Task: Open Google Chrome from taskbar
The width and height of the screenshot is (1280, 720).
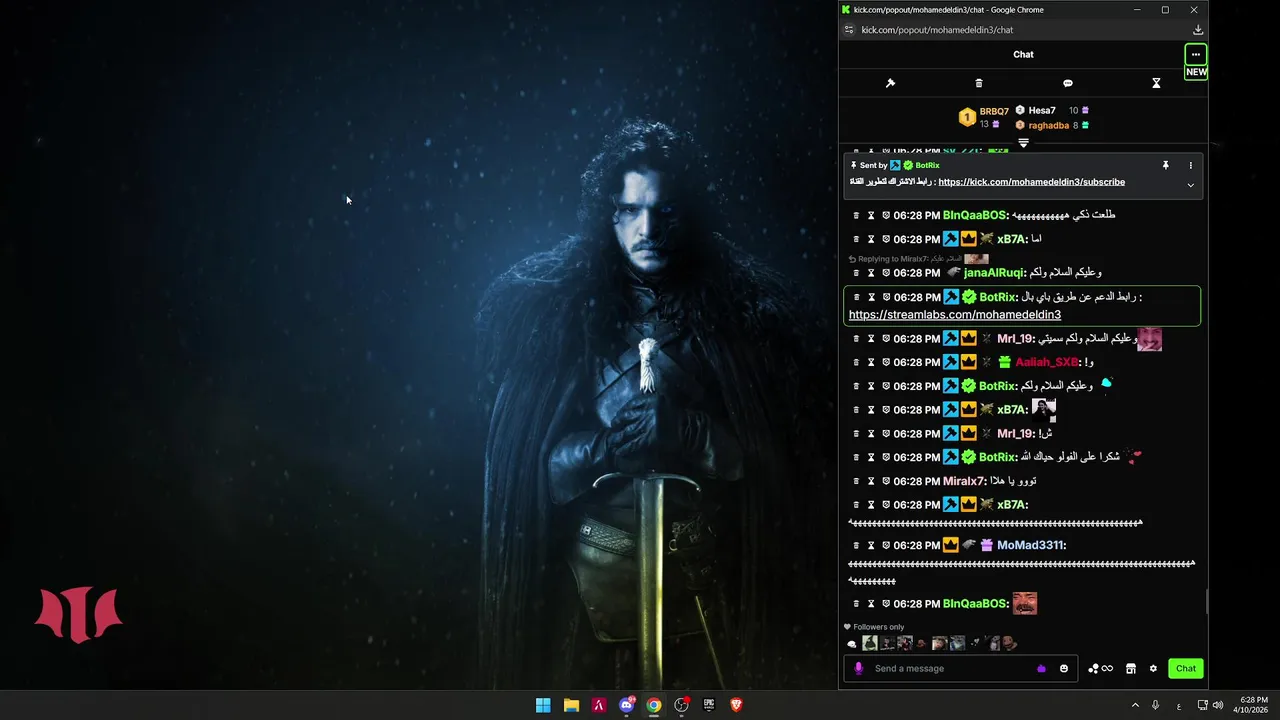Action: 654,705
